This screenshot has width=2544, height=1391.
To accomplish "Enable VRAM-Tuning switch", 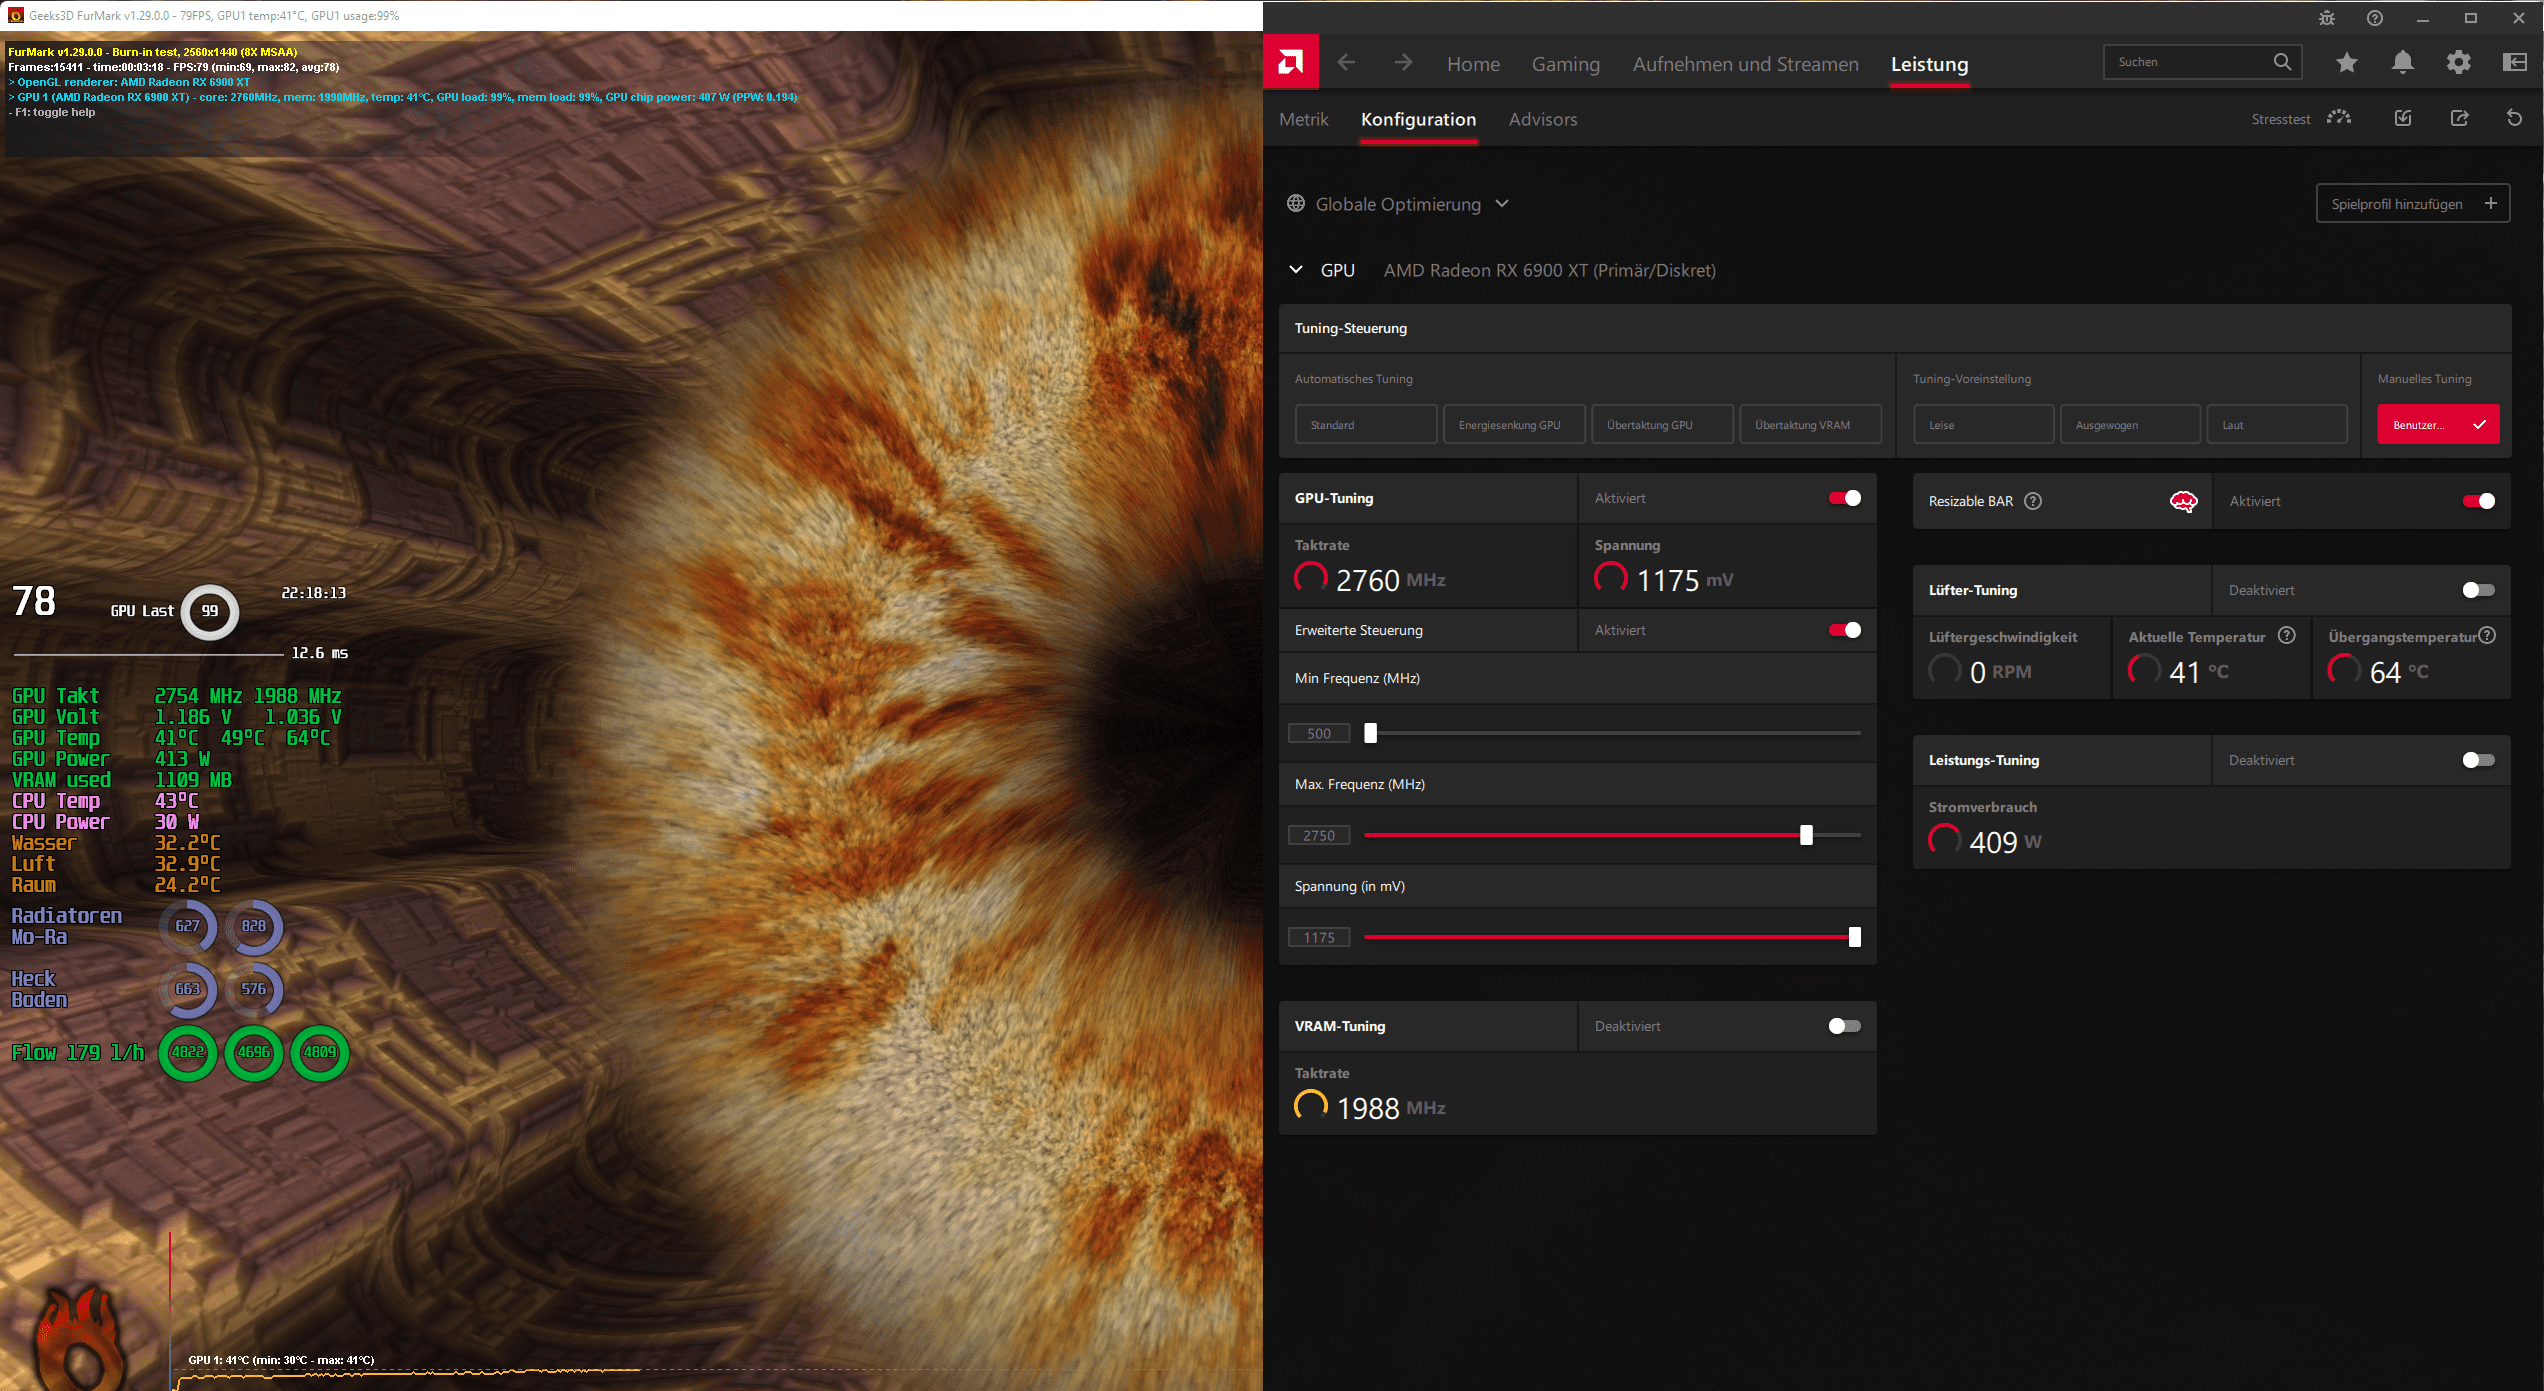I will click(x=1845, y=1026).
